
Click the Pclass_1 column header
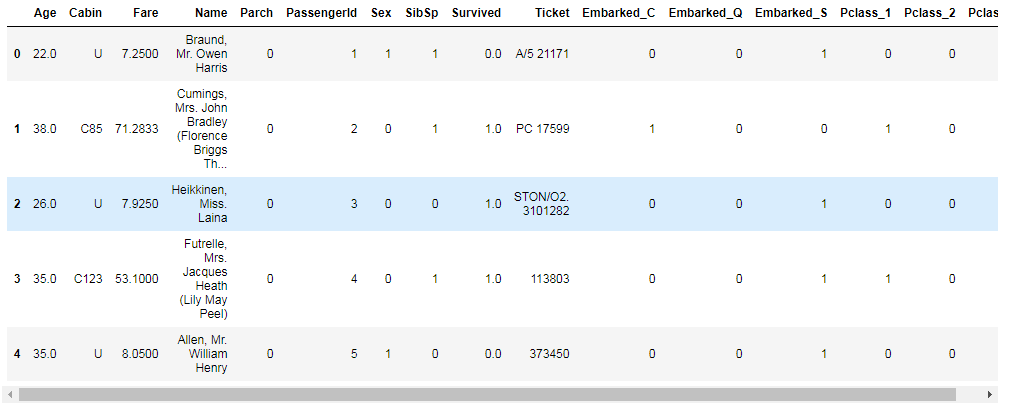(x=865, y=13)
